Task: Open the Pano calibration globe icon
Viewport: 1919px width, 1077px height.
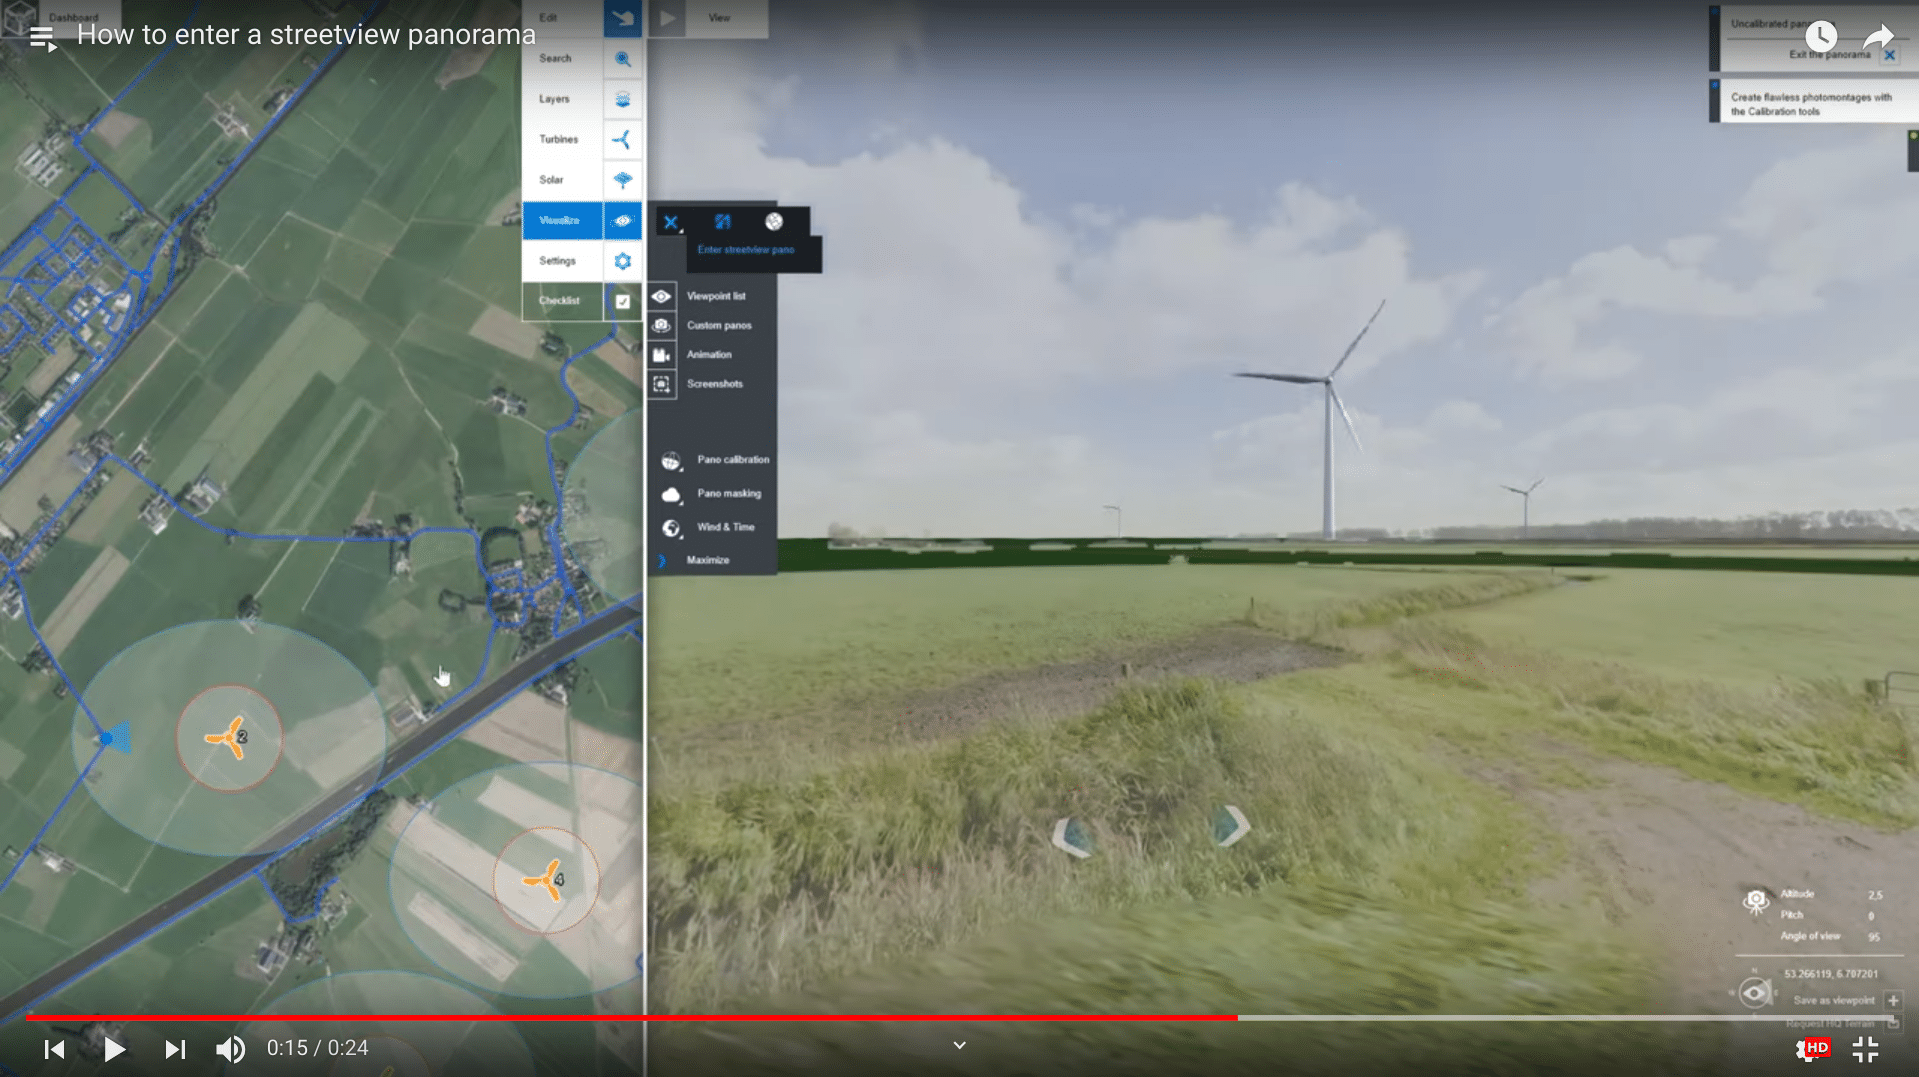Action: 671,461
